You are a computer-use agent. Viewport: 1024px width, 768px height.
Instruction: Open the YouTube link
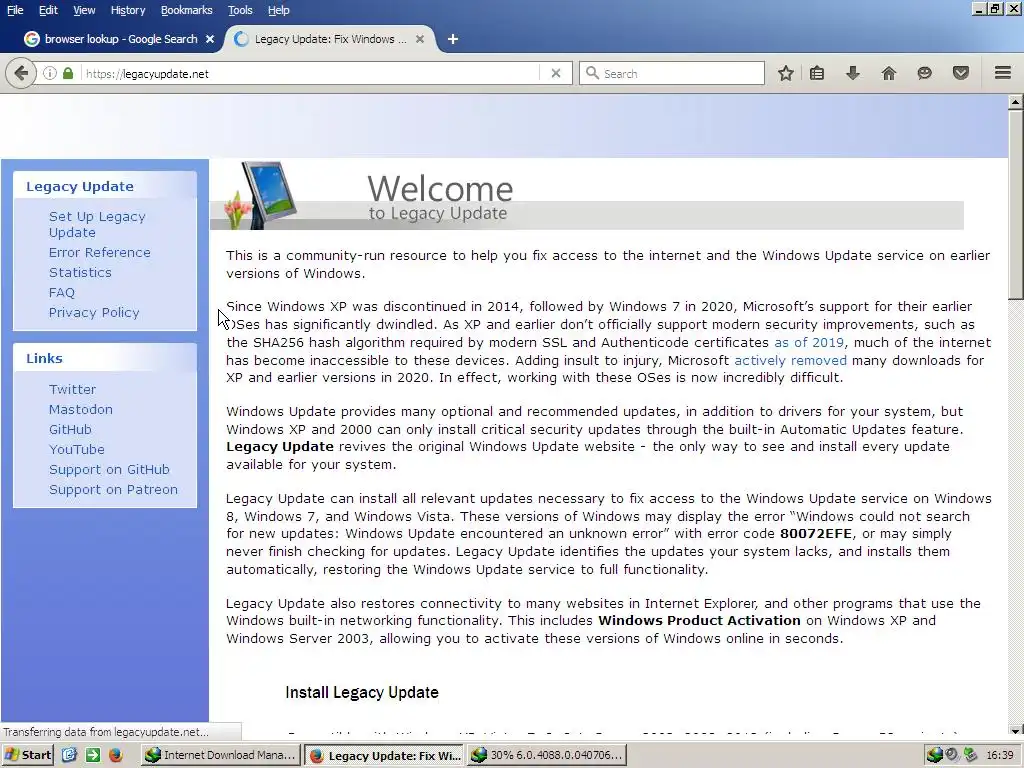[x=76, y=449]
